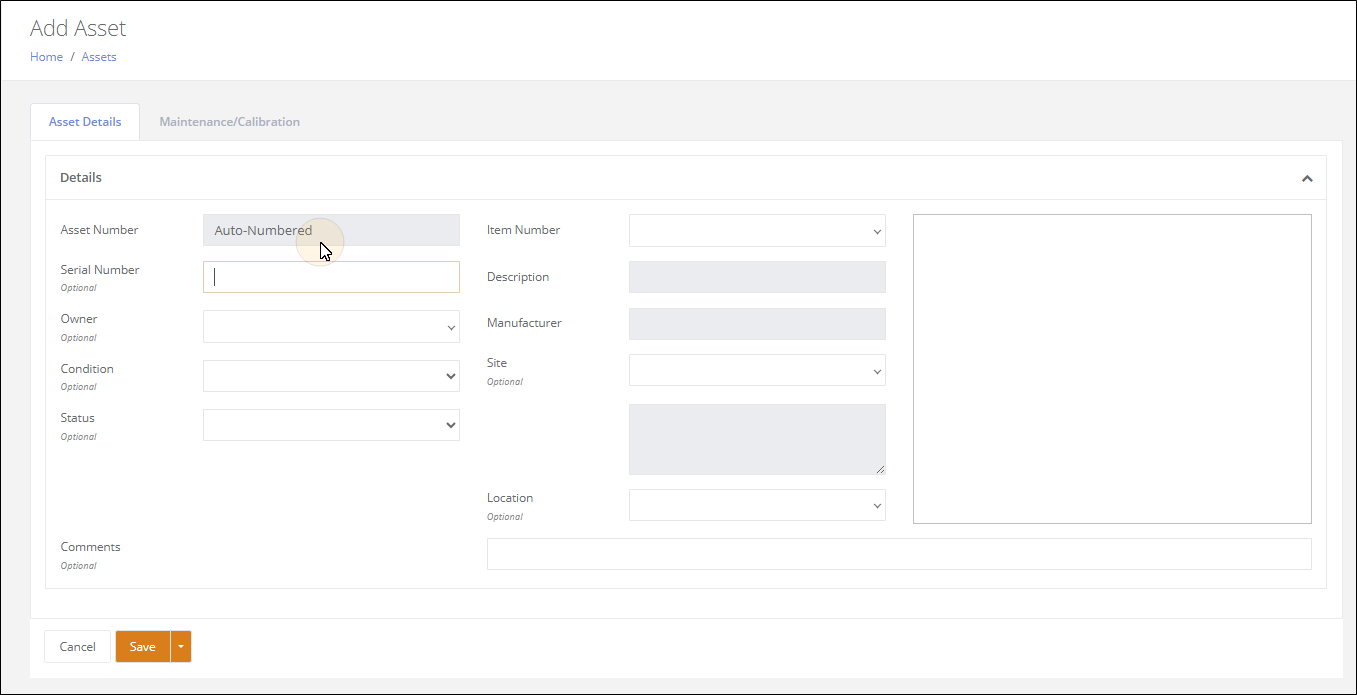Click the Comments input field

point(899,554)
